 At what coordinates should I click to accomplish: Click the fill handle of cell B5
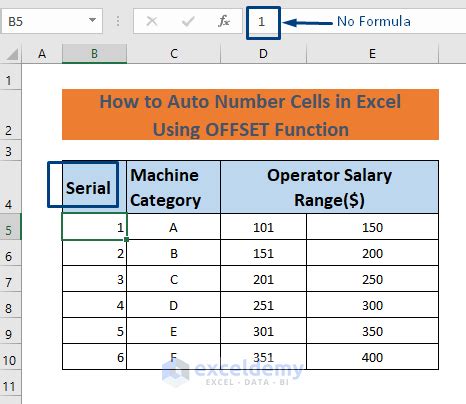point(126,239)
